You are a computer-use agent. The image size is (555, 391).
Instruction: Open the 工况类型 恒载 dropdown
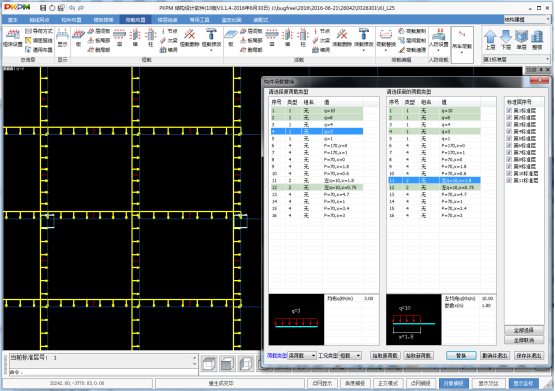[350, 355]
